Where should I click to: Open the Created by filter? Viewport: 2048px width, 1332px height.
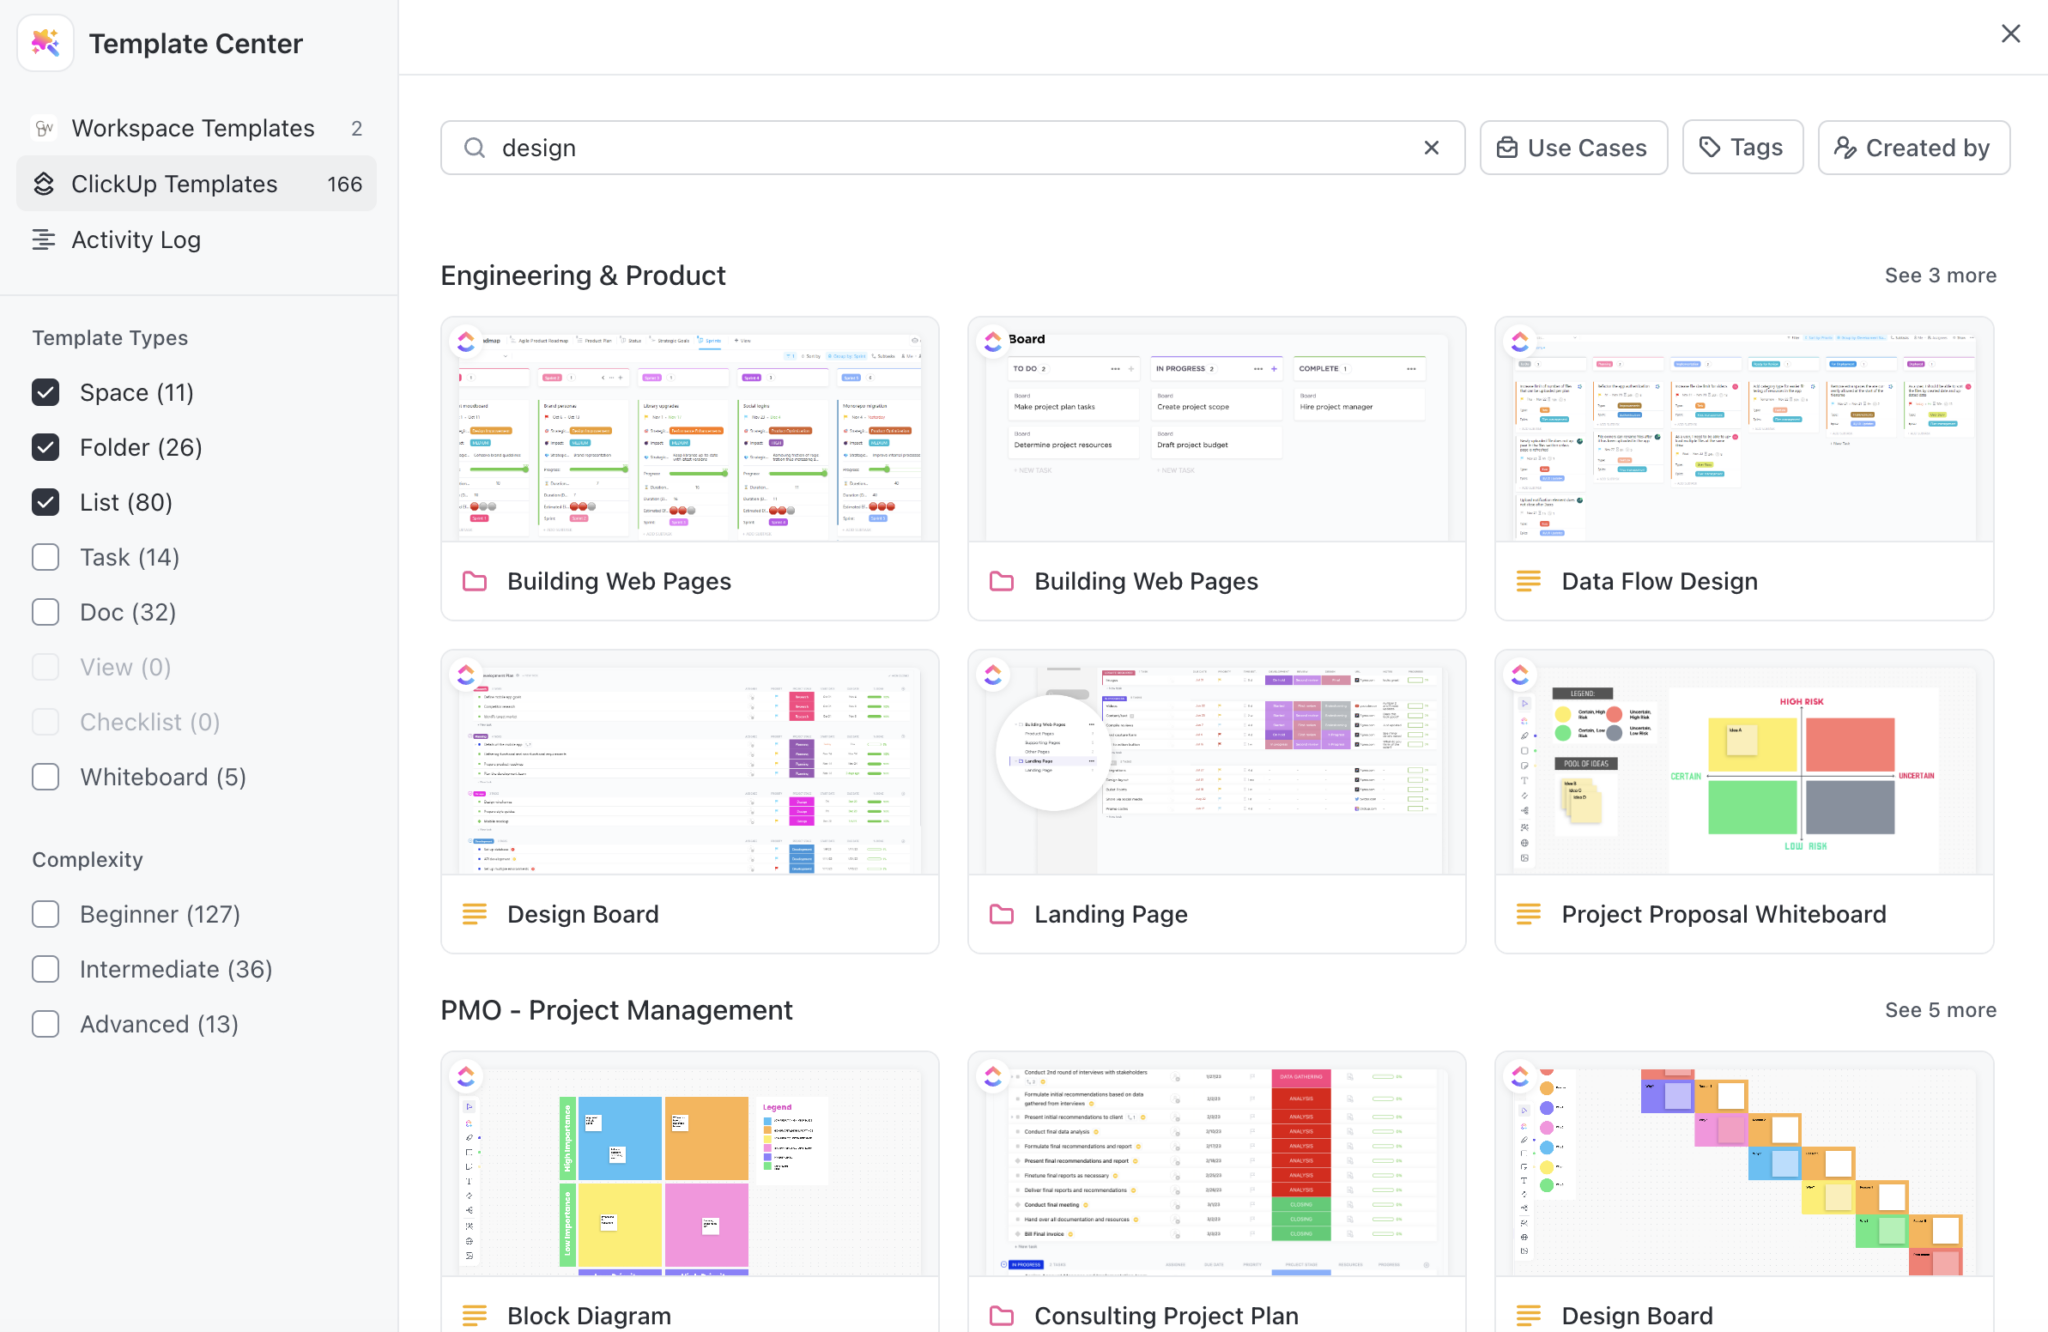click(x=1913, y=147)
